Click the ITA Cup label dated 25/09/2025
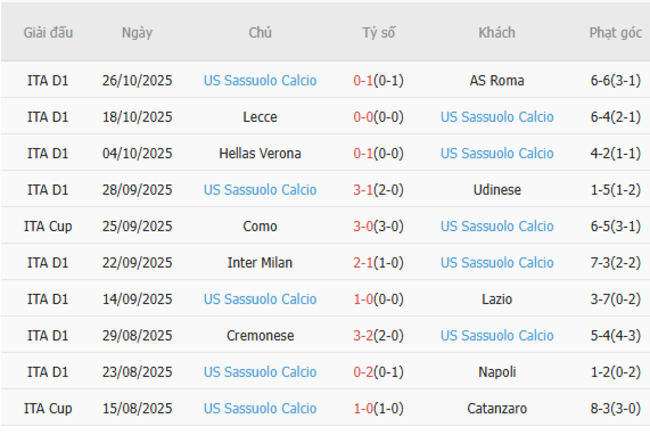The width and height of the screenshot is (650, 435). (49, 227)
